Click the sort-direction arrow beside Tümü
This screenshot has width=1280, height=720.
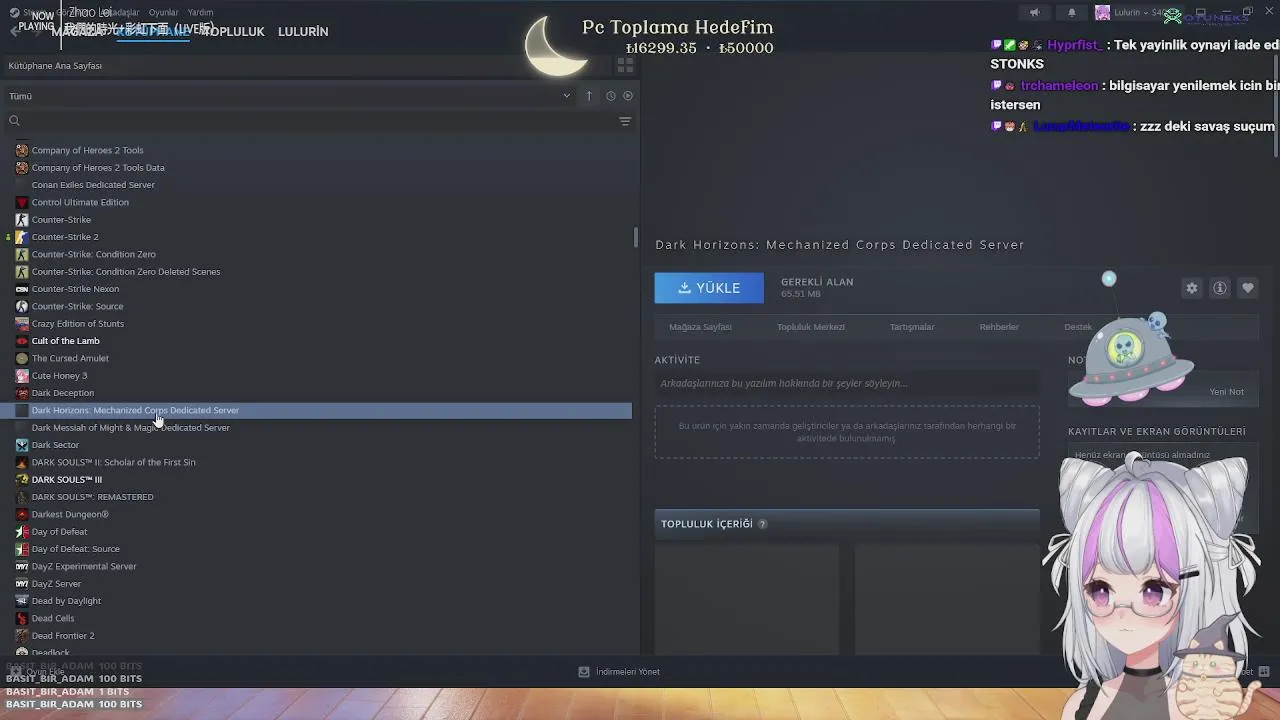click(x=589, y=96)
